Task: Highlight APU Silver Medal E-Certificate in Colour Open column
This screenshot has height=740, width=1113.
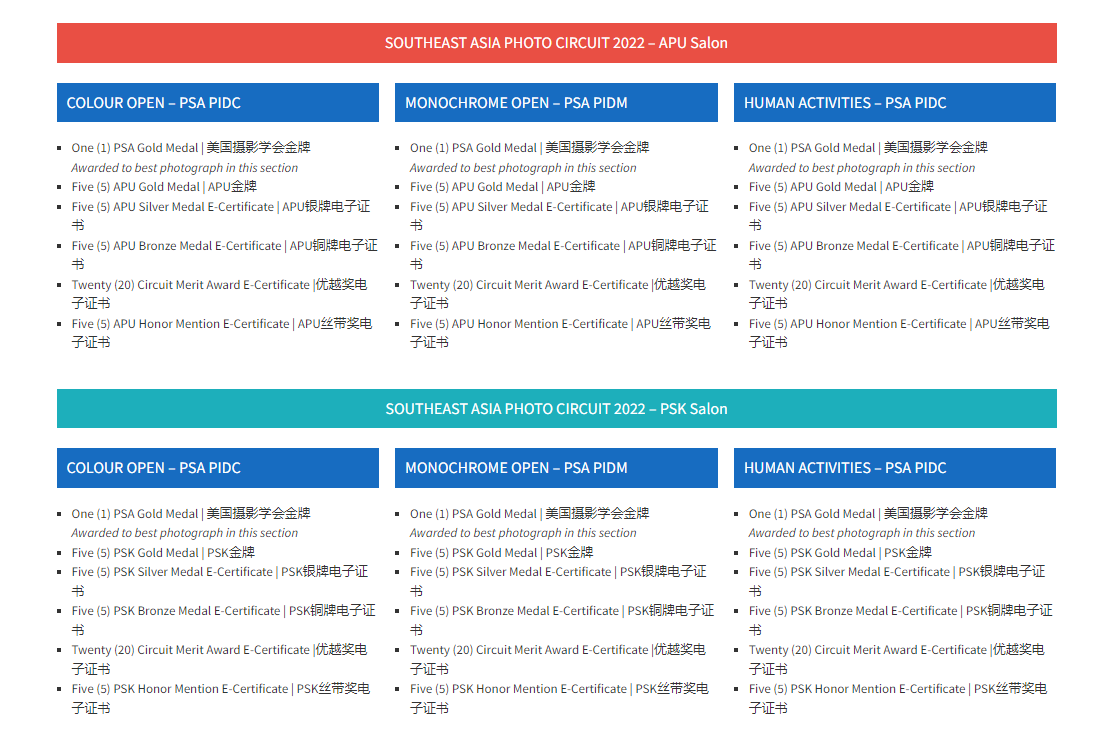Action: pyautogui.click(x=221, y=216)
